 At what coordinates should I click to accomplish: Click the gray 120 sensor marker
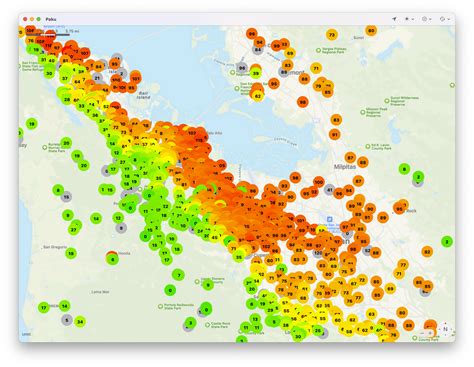click(x=317, y=253)
